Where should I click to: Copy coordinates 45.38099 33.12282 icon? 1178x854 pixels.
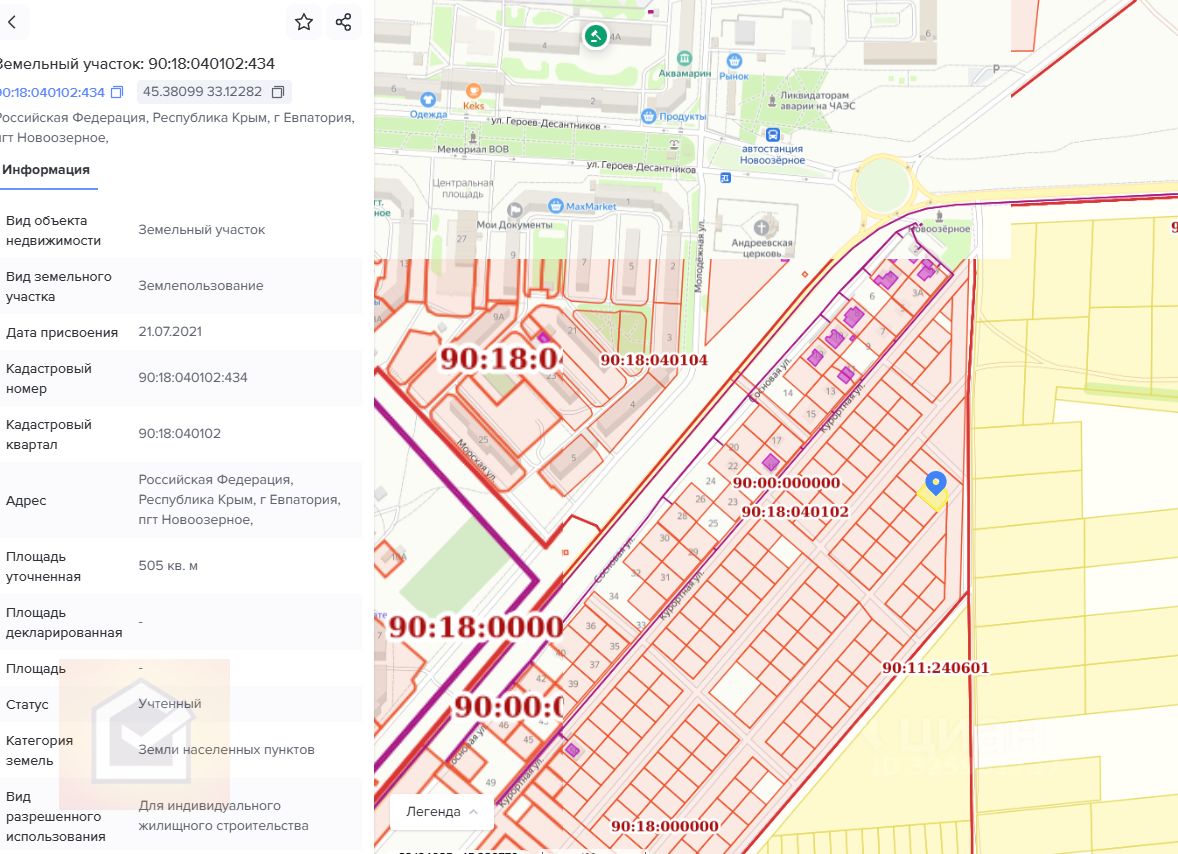point(278,92)
